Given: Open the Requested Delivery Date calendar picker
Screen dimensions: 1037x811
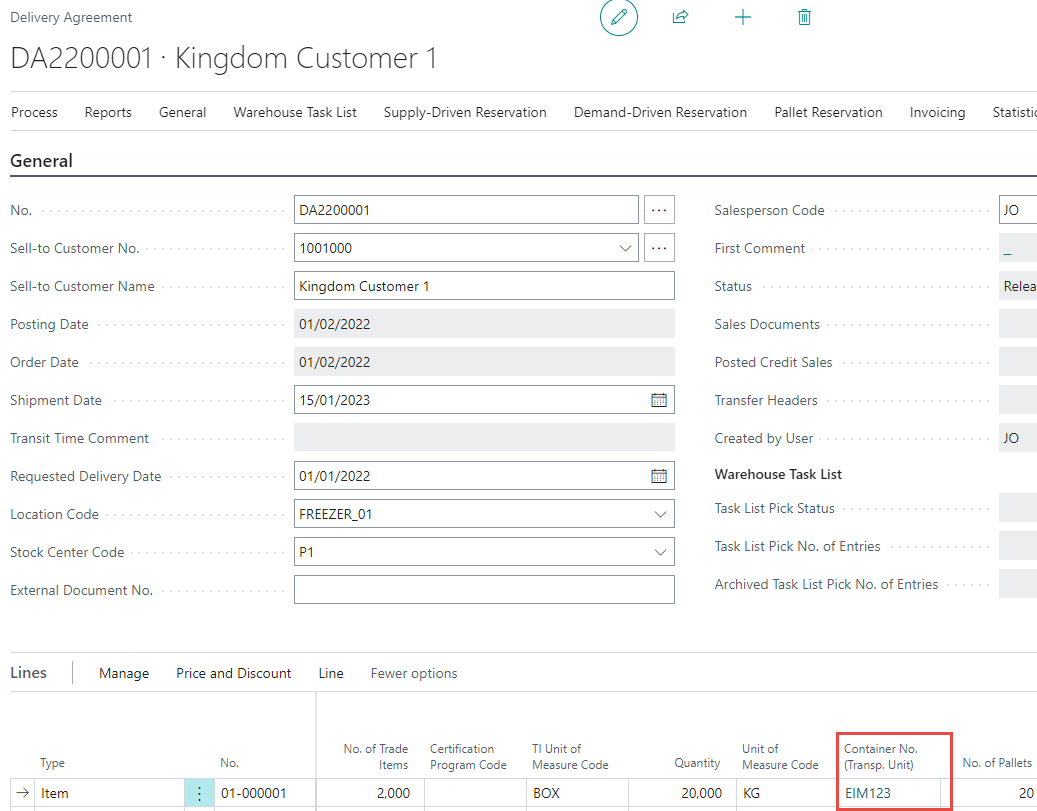Looking at the screenshot, I should tap(659, 476).
